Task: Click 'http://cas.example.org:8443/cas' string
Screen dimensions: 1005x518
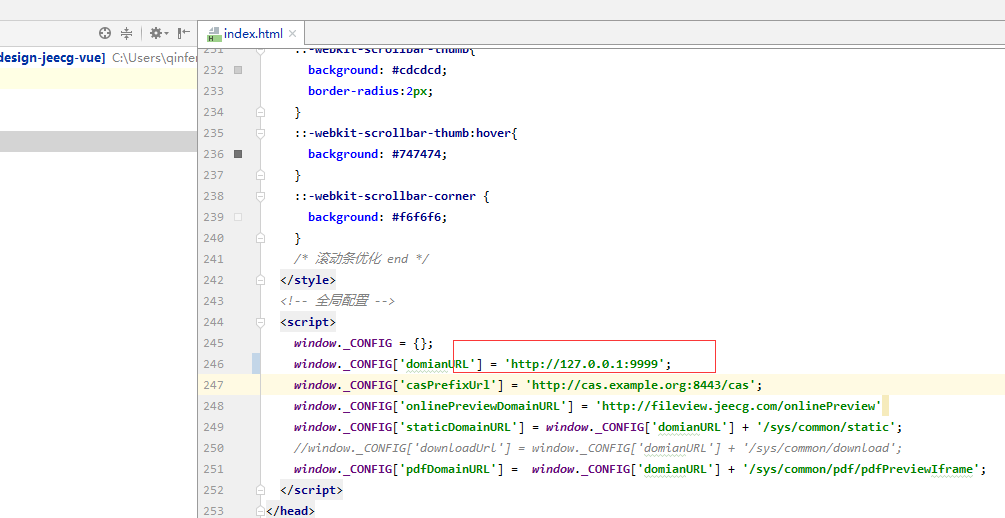Action: click(x=641, y=385)
